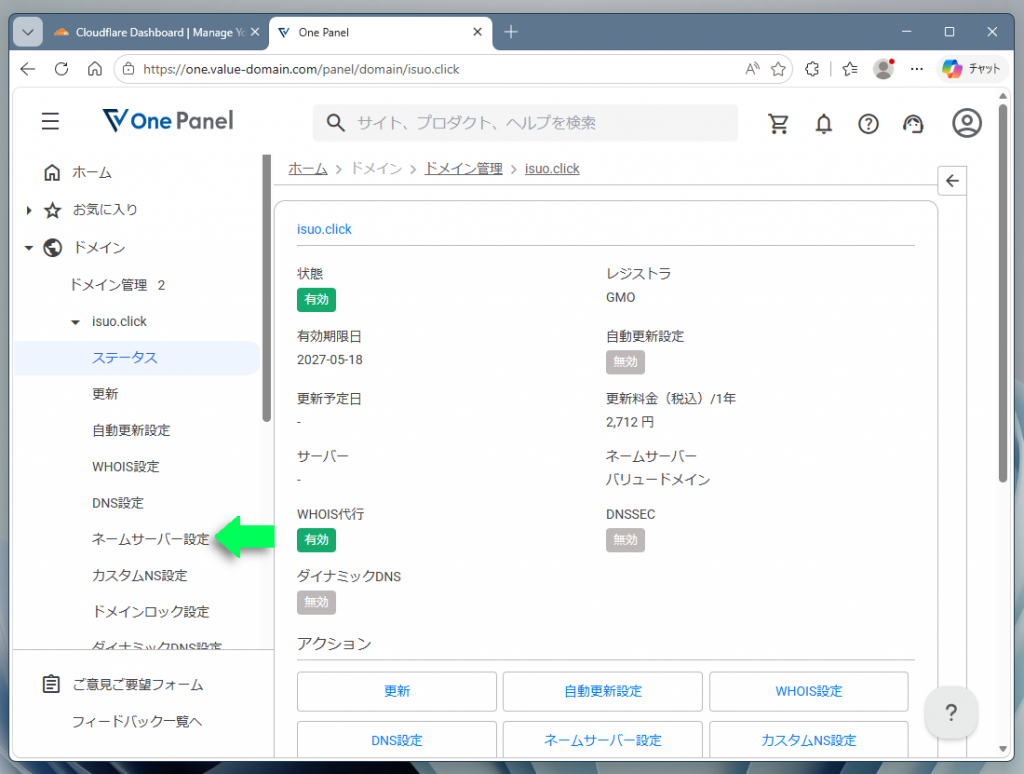
Task: Open ネームサーバー設定 in the sidebar
Action: coord(150,540)
